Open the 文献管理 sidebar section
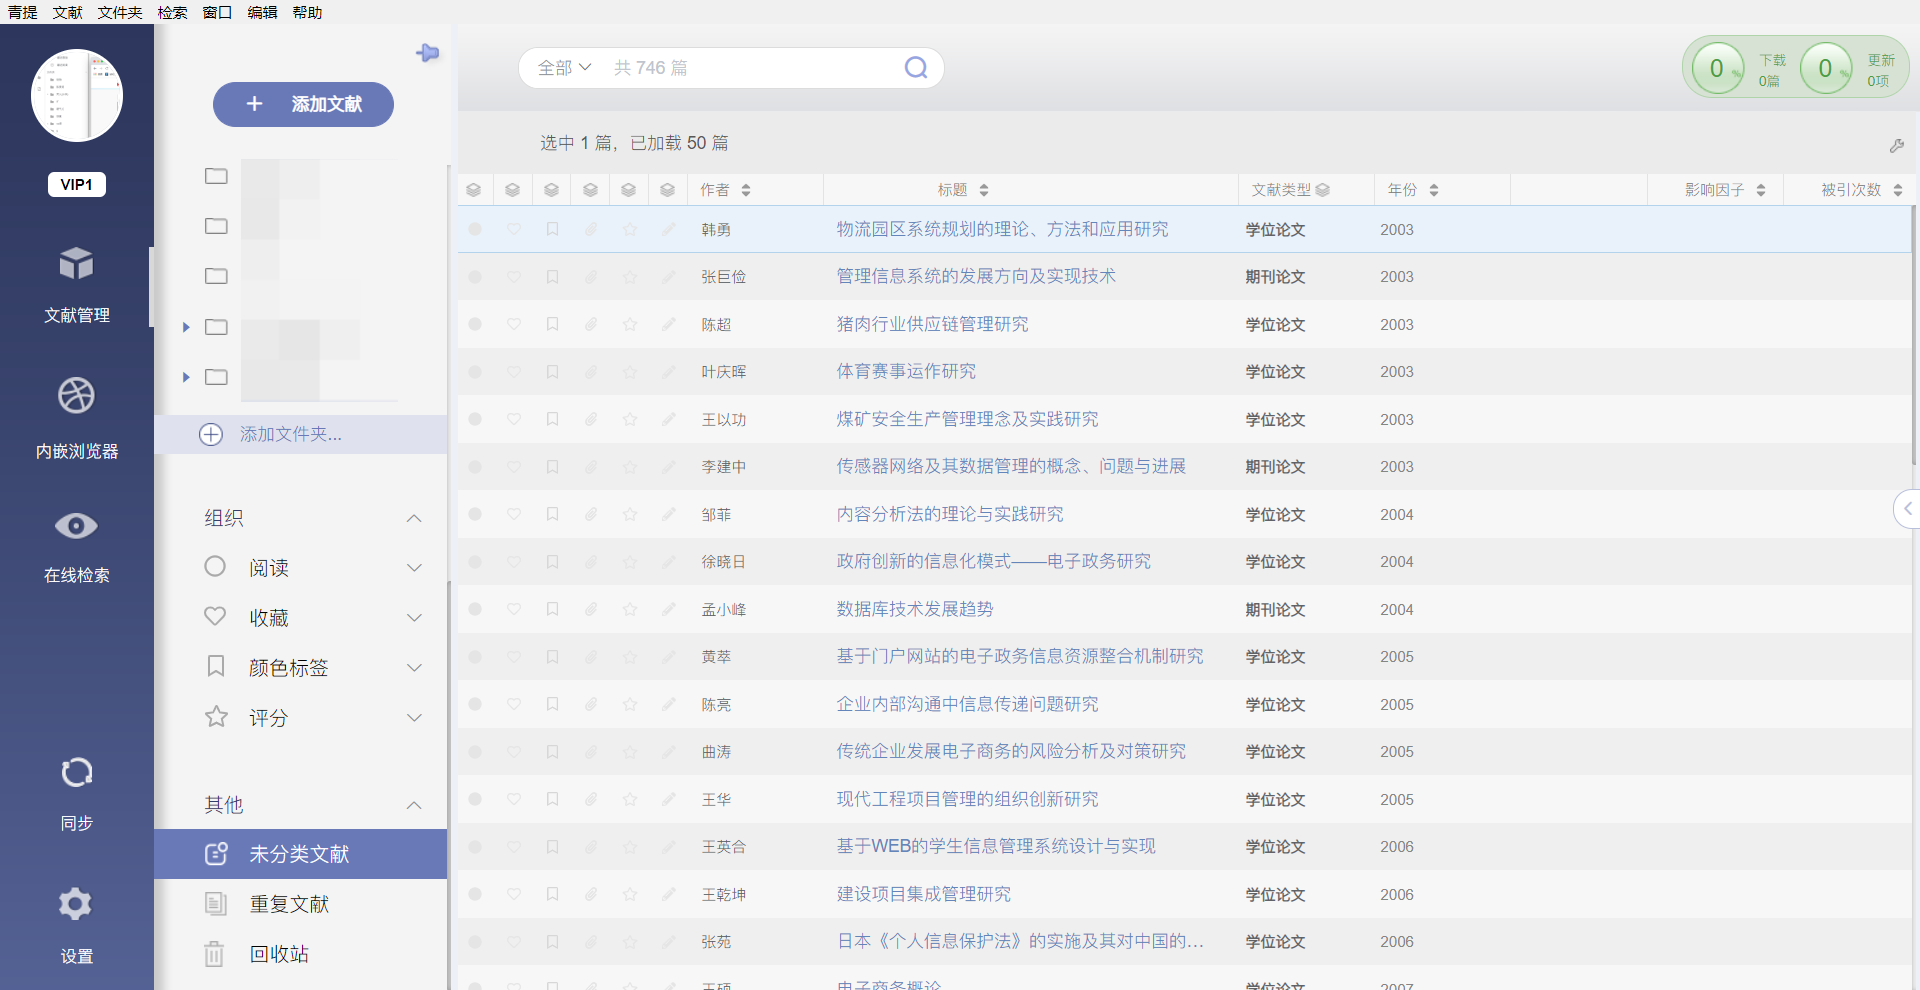Viewport: 1920px width, 990px height. [x=76, y=285]
